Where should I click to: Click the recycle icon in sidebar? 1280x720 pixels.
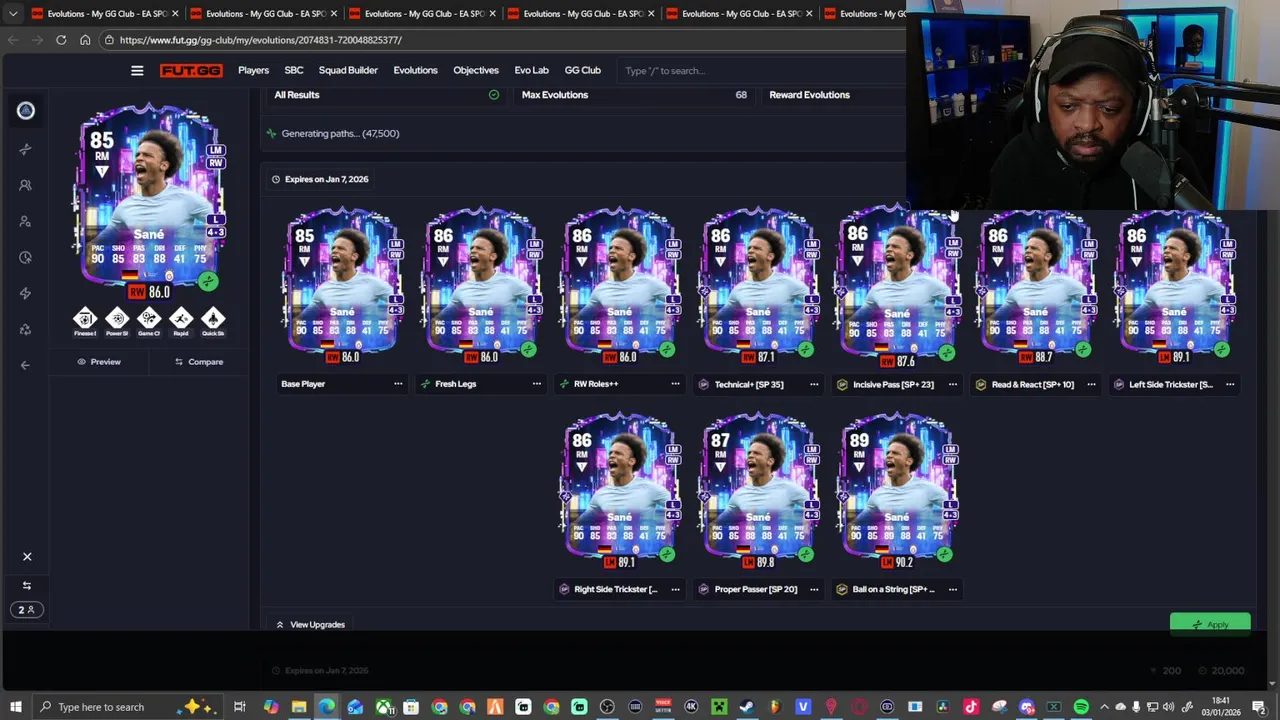[26, 329]
